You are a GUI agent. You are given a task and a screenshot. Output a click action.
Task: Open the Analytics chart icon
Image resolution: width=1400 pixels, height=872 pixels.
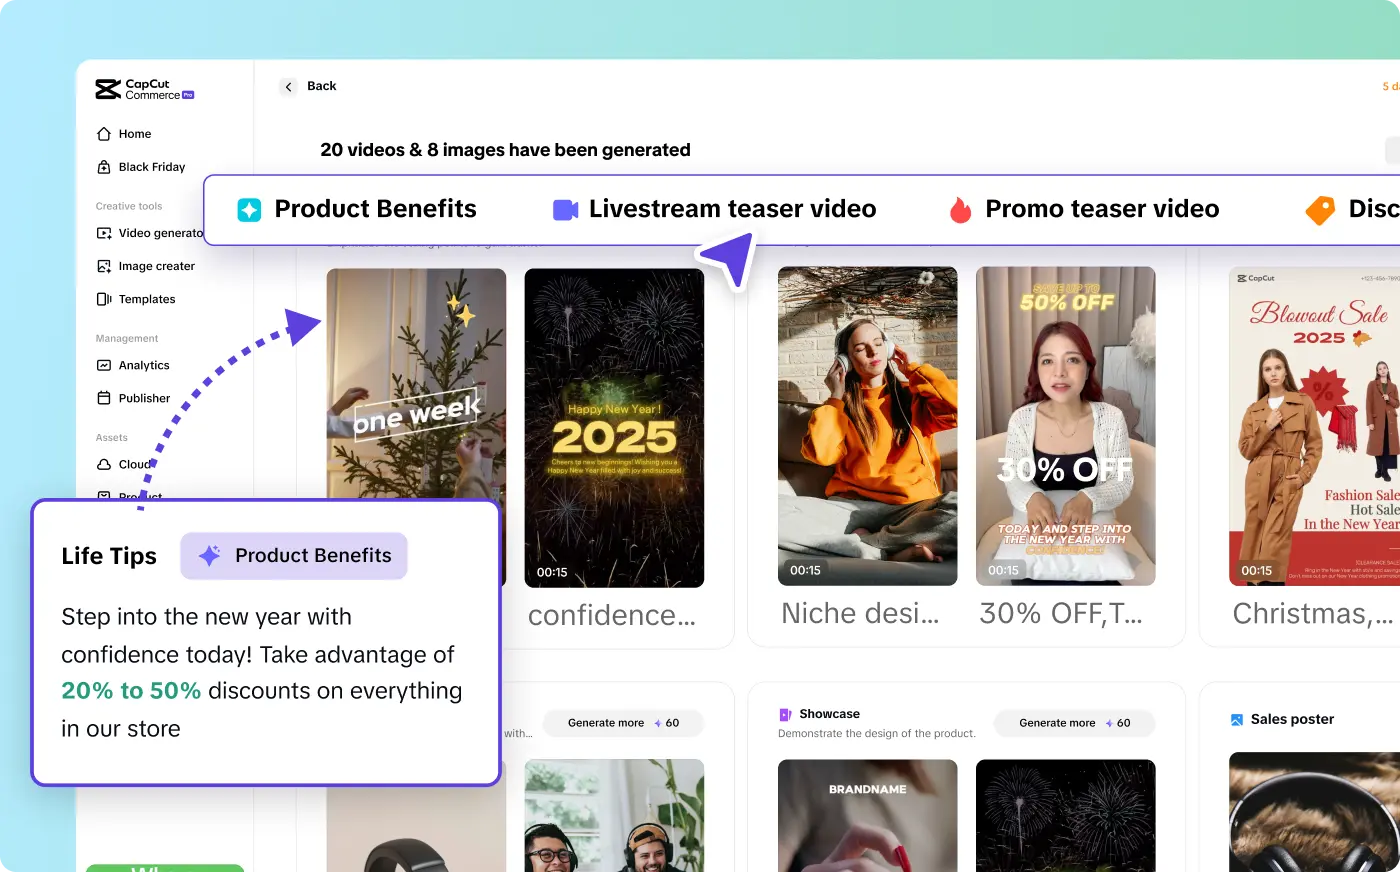[104, 365]
